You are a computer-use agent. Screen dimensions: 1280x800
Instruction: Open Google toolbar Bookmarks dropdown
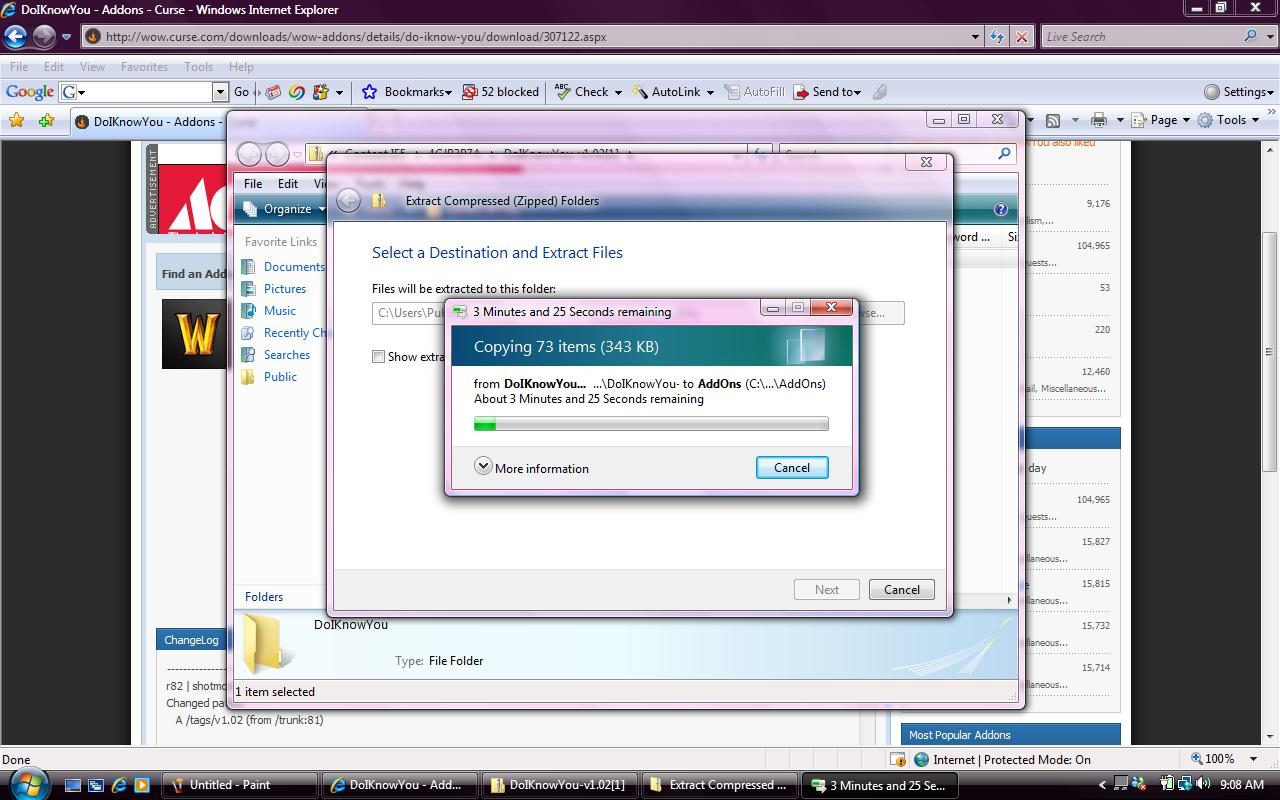click(406, 91)
